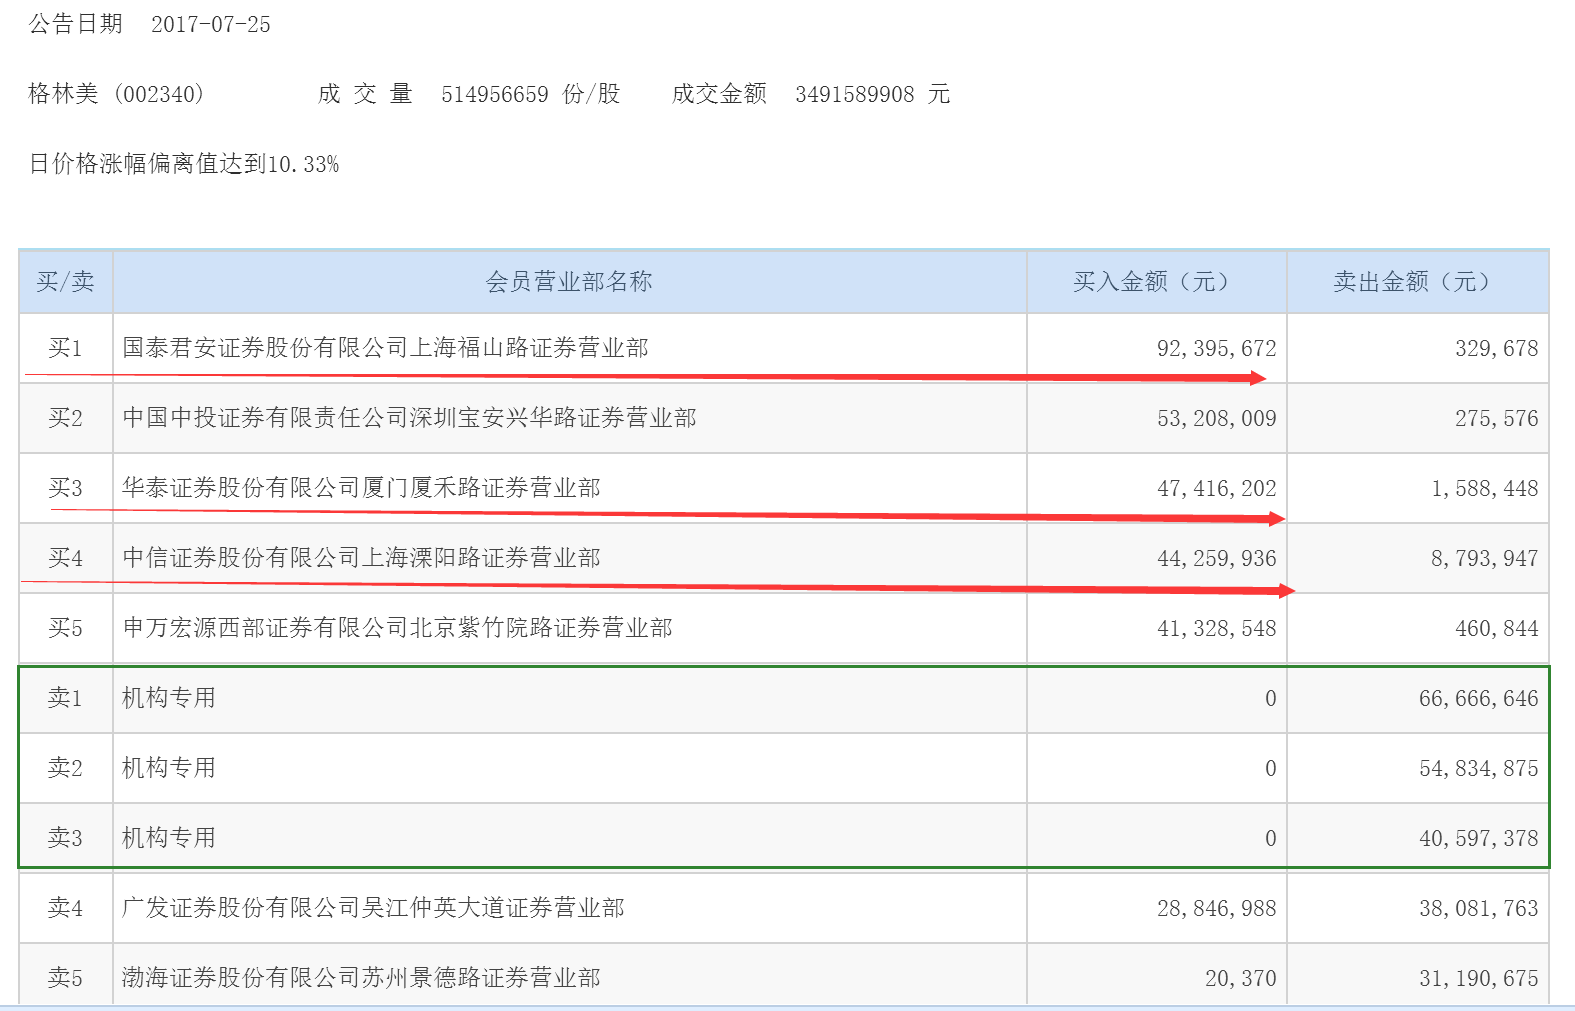The image size is (1575, 1011).
Task: Click 机构专用 in the 卖3 row
Action: pos(169,838)
